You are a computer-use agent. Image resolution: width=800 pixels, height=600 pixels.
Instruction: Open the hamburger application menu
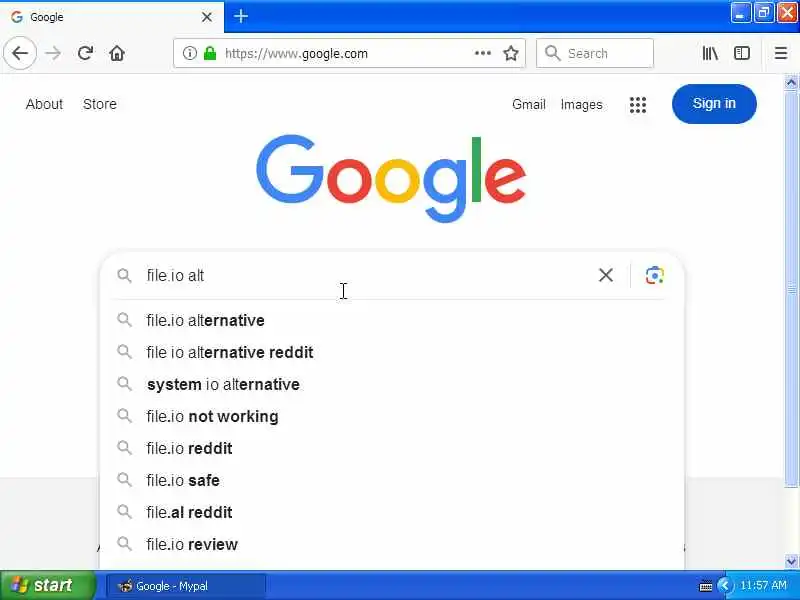pos(781,54)
